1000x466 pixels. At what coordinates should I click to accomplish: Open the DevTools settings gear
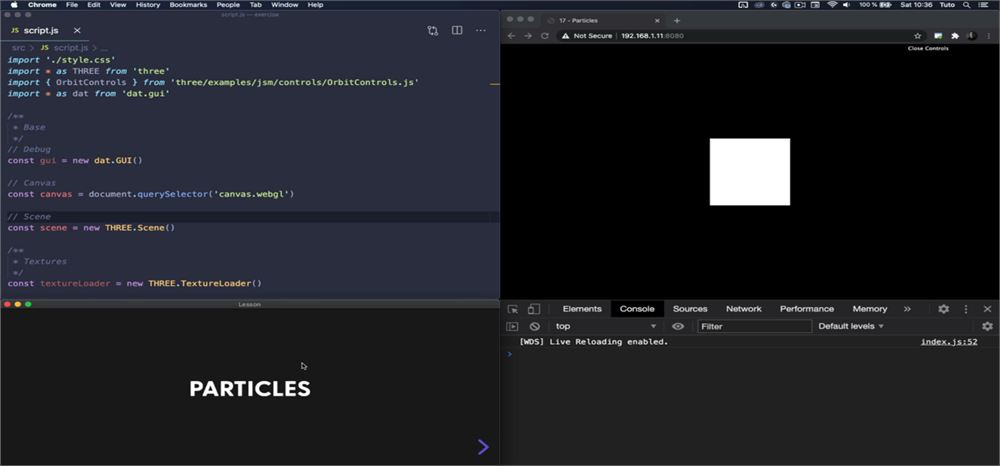[x=943, y=309]
